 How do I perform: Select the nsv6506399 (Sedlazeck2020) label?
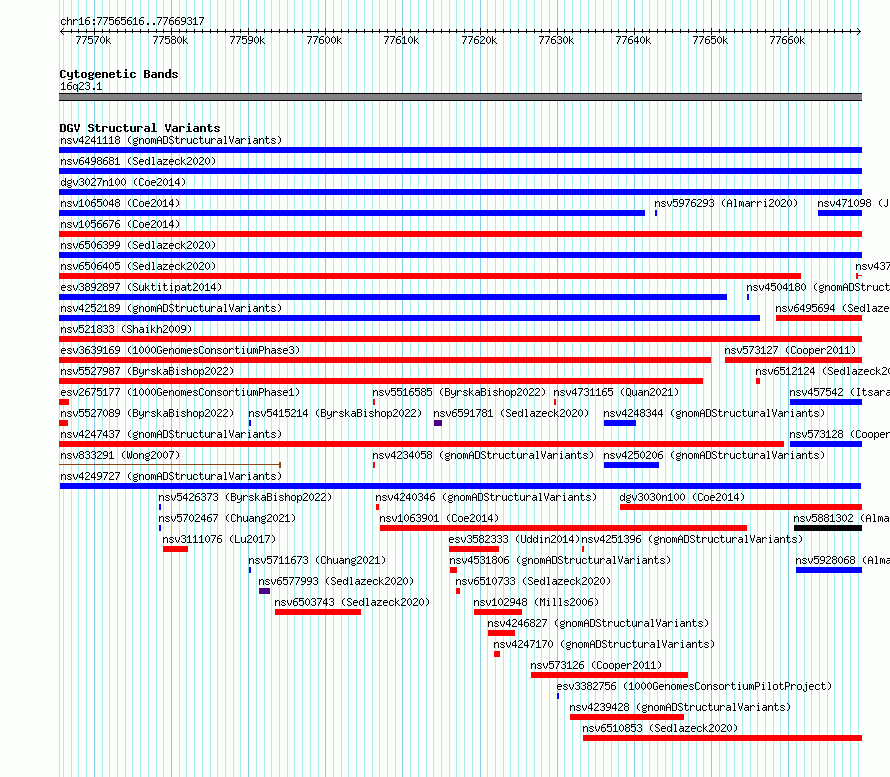[x=138, y=245]
